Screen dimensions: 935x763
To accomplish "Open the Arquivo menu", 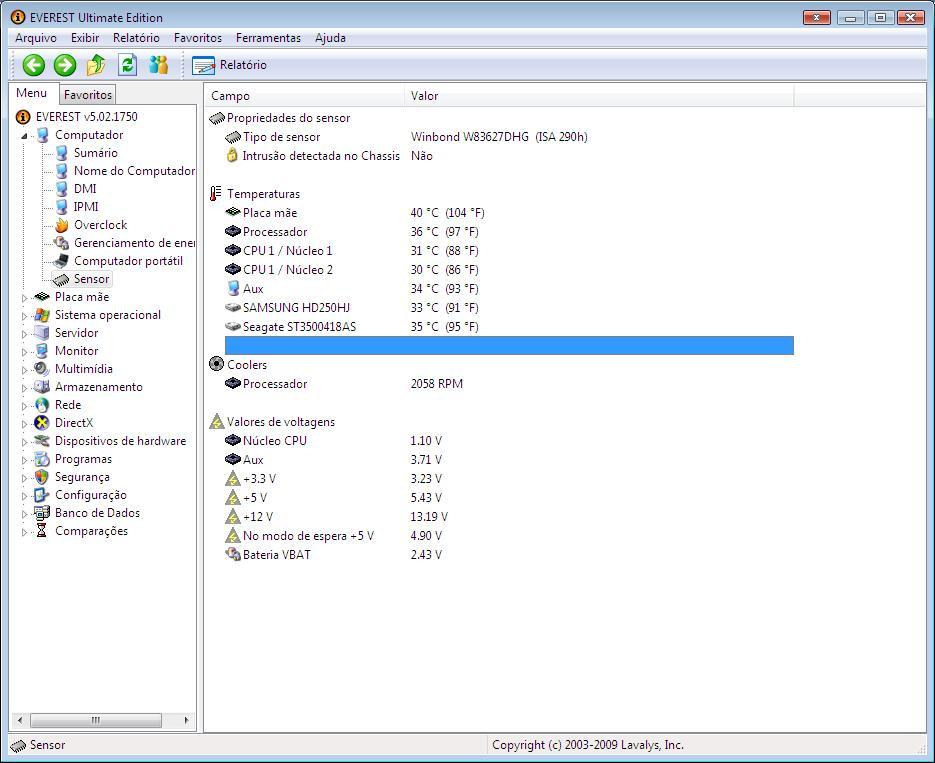I will (x=36, y=38).
